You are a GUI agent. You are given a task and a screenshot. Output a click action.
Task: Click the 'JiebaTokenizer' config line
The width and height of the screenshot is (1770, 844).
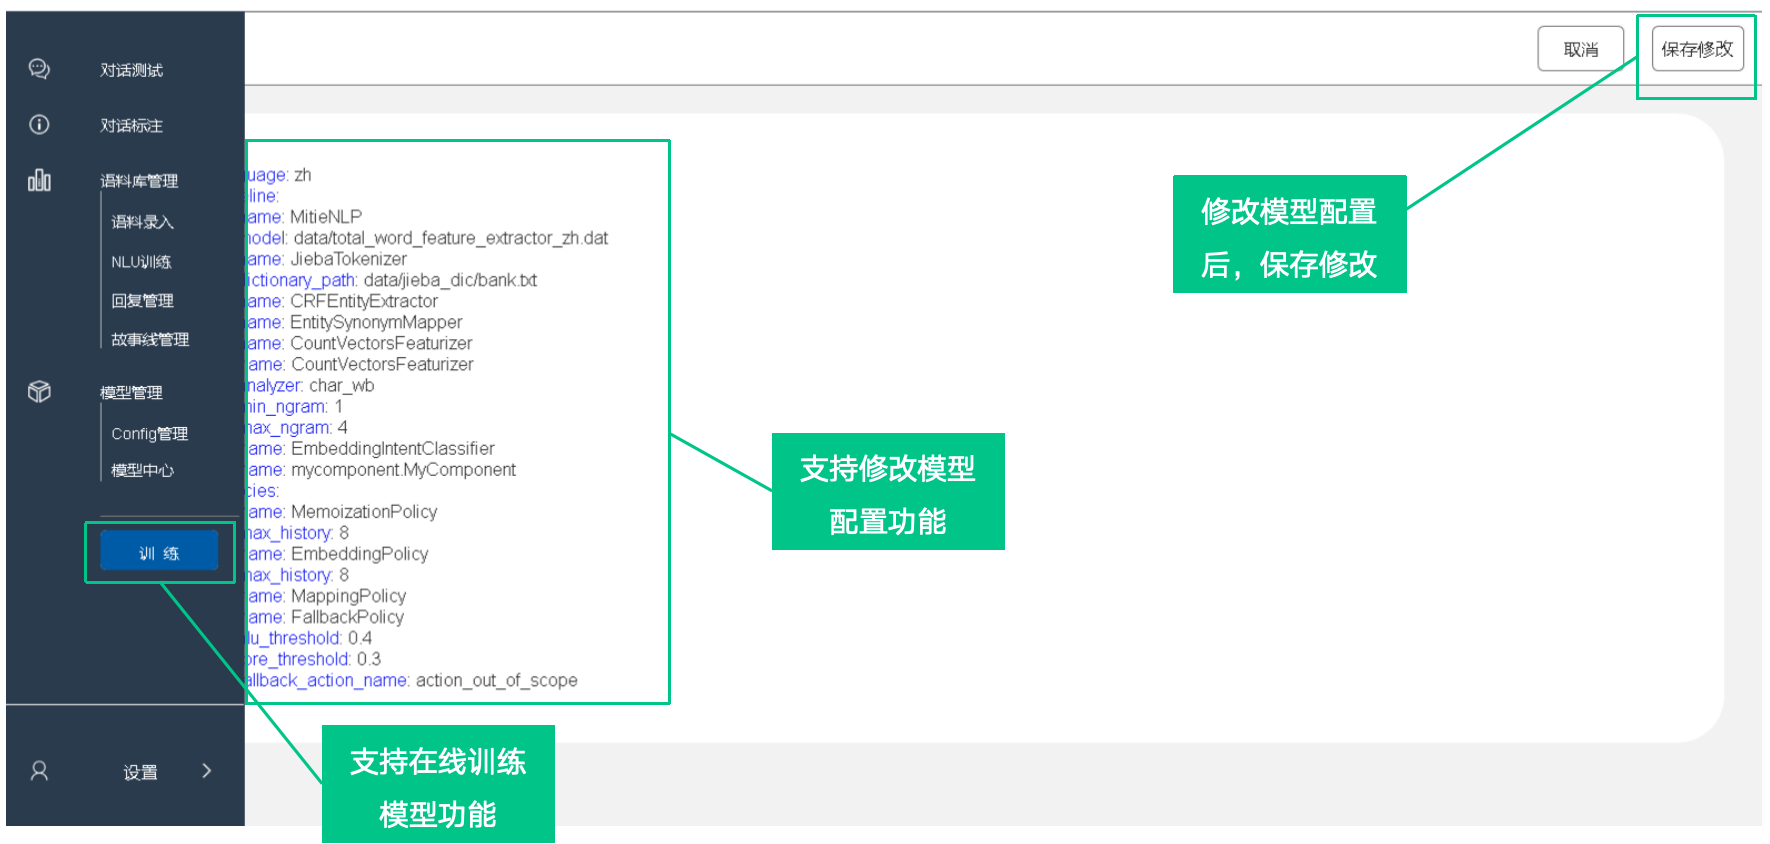point(348,259)
